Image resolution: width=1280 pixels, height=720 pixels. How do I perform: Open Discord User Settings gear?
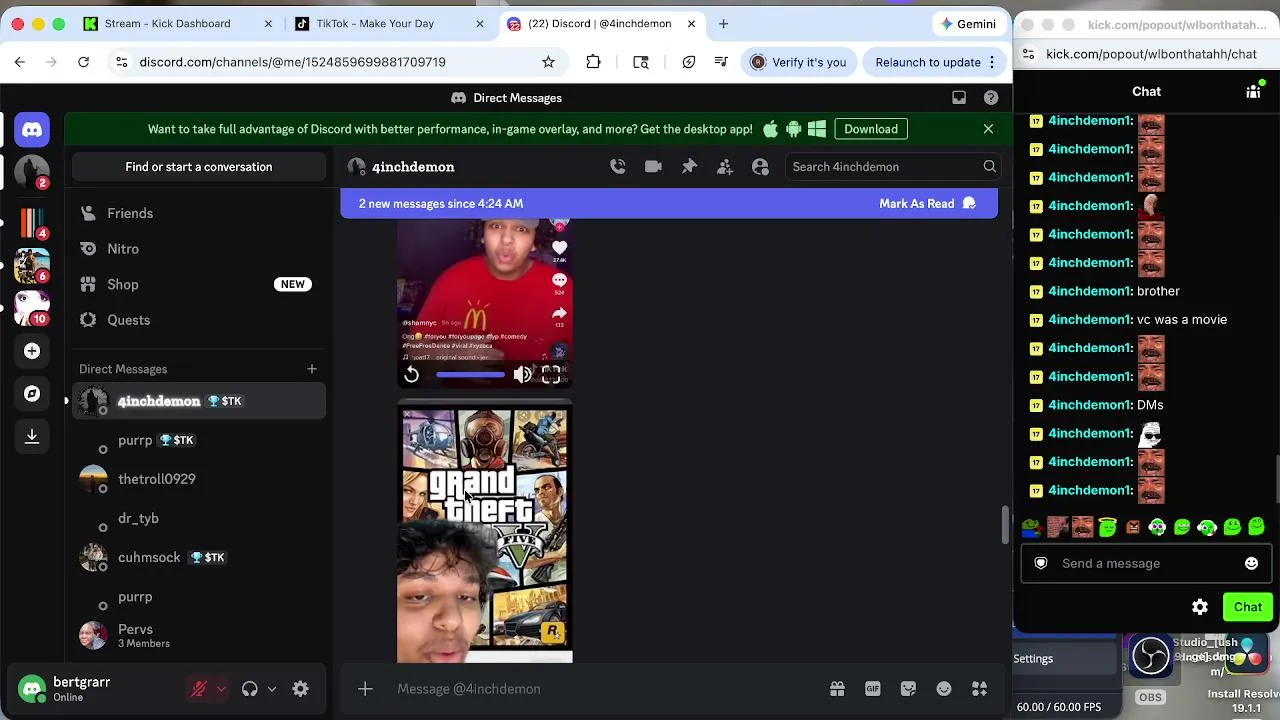pos(300,689)
